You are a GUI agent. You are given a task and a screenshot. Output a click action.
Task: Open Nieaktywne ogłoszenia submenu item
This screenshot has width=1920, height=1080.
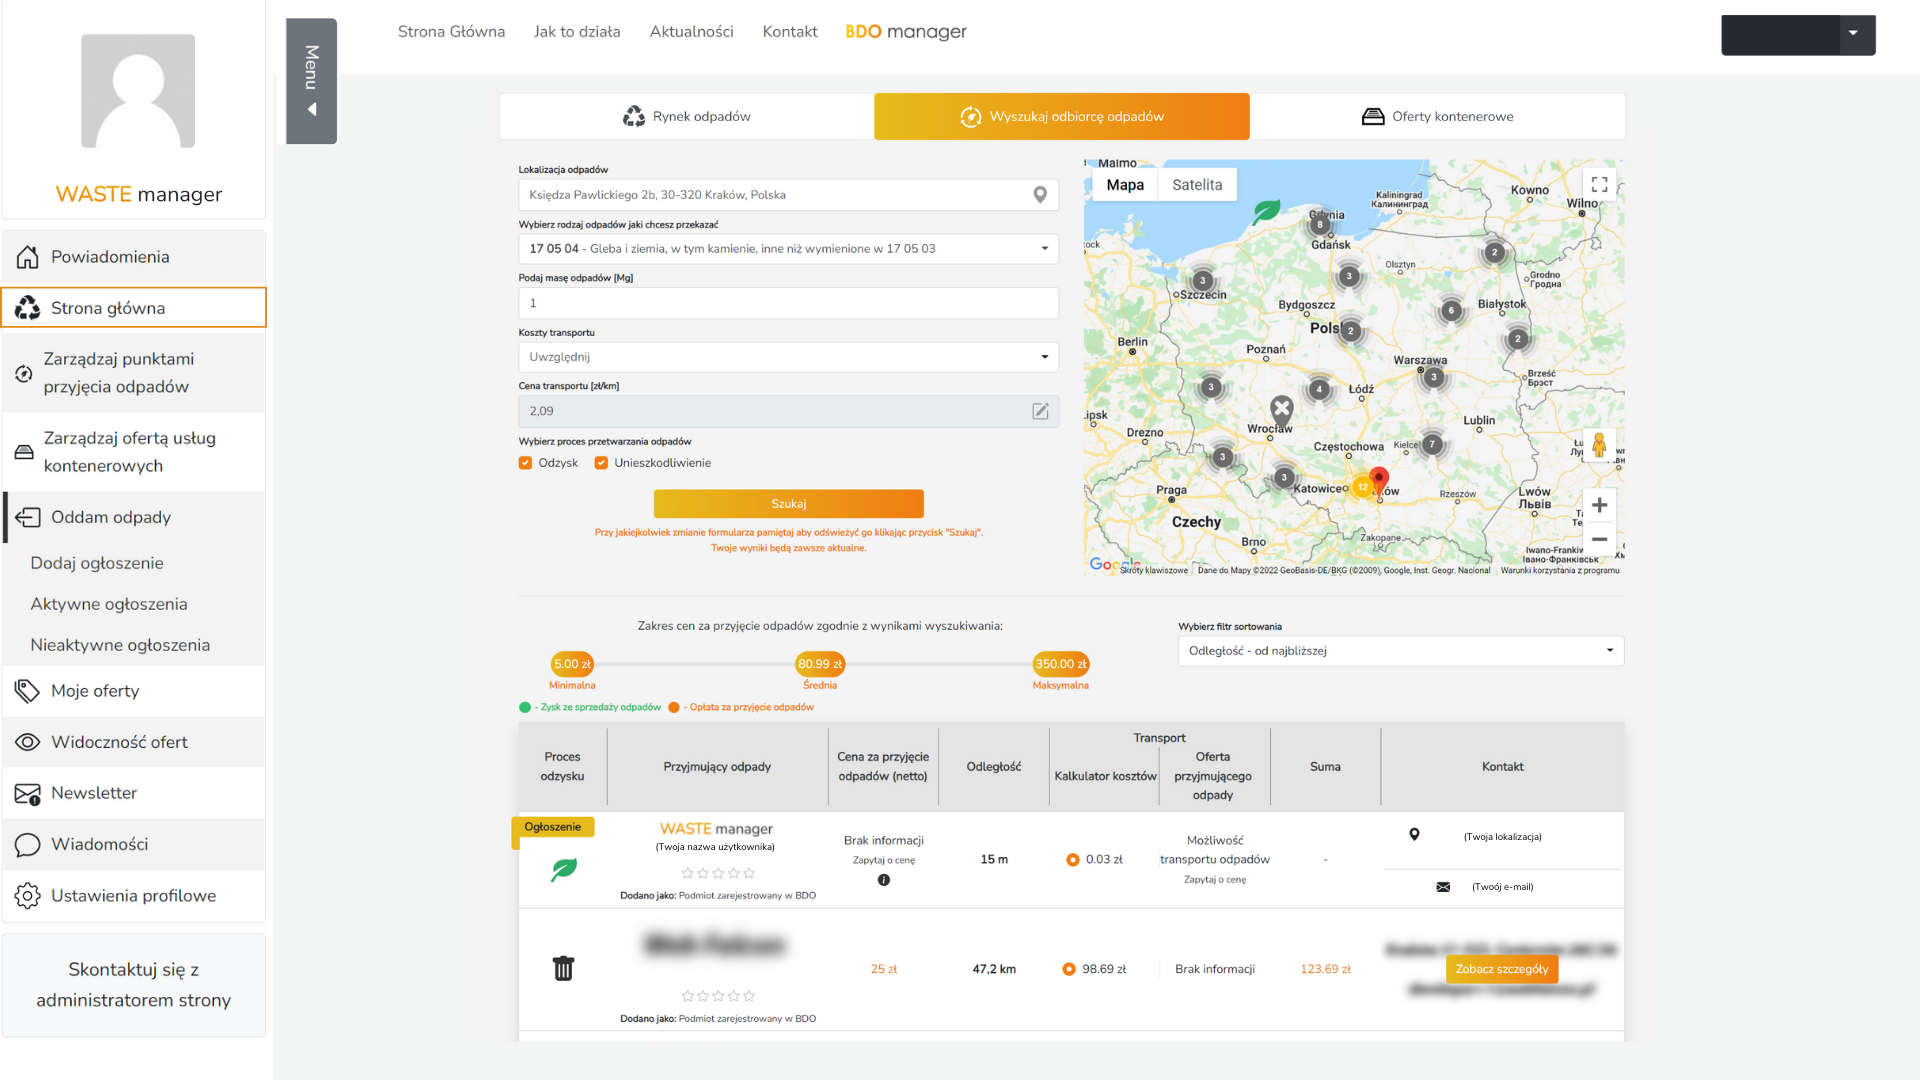click(120, 645)
